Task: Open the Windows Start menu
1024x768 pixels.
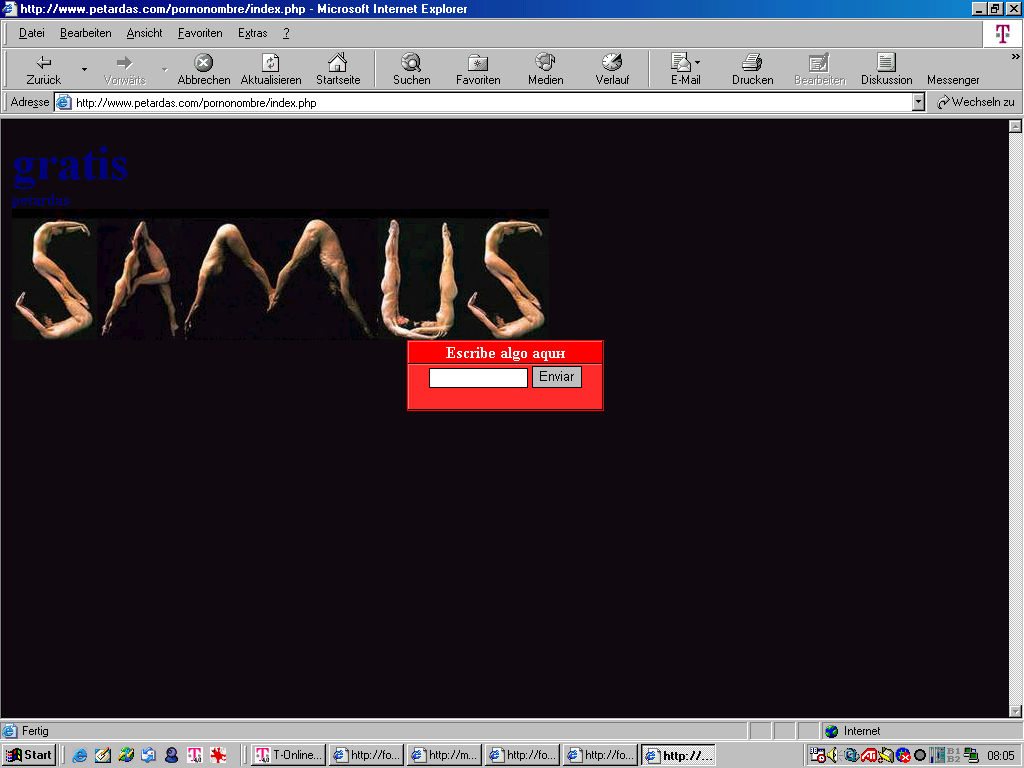Action: tap(29, 755)
